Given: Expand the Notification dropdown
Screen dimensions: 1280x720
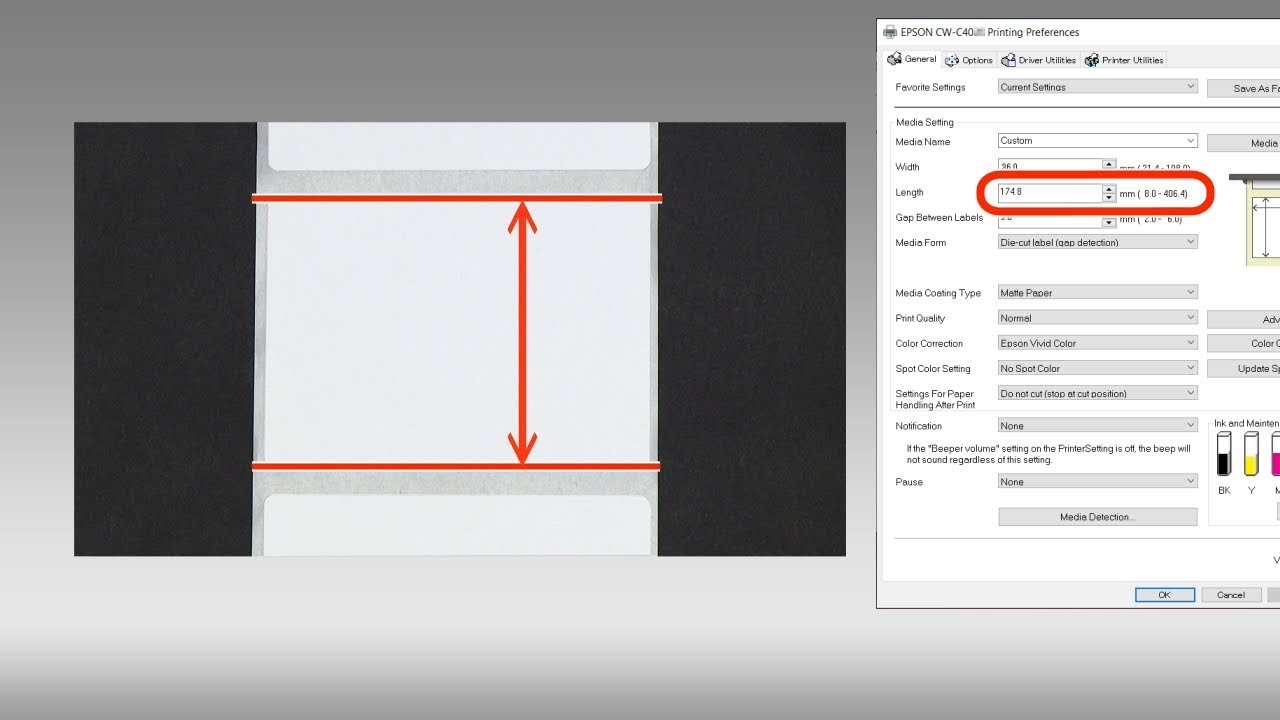Looking at the screenshot, I should tap(1097, 425).
